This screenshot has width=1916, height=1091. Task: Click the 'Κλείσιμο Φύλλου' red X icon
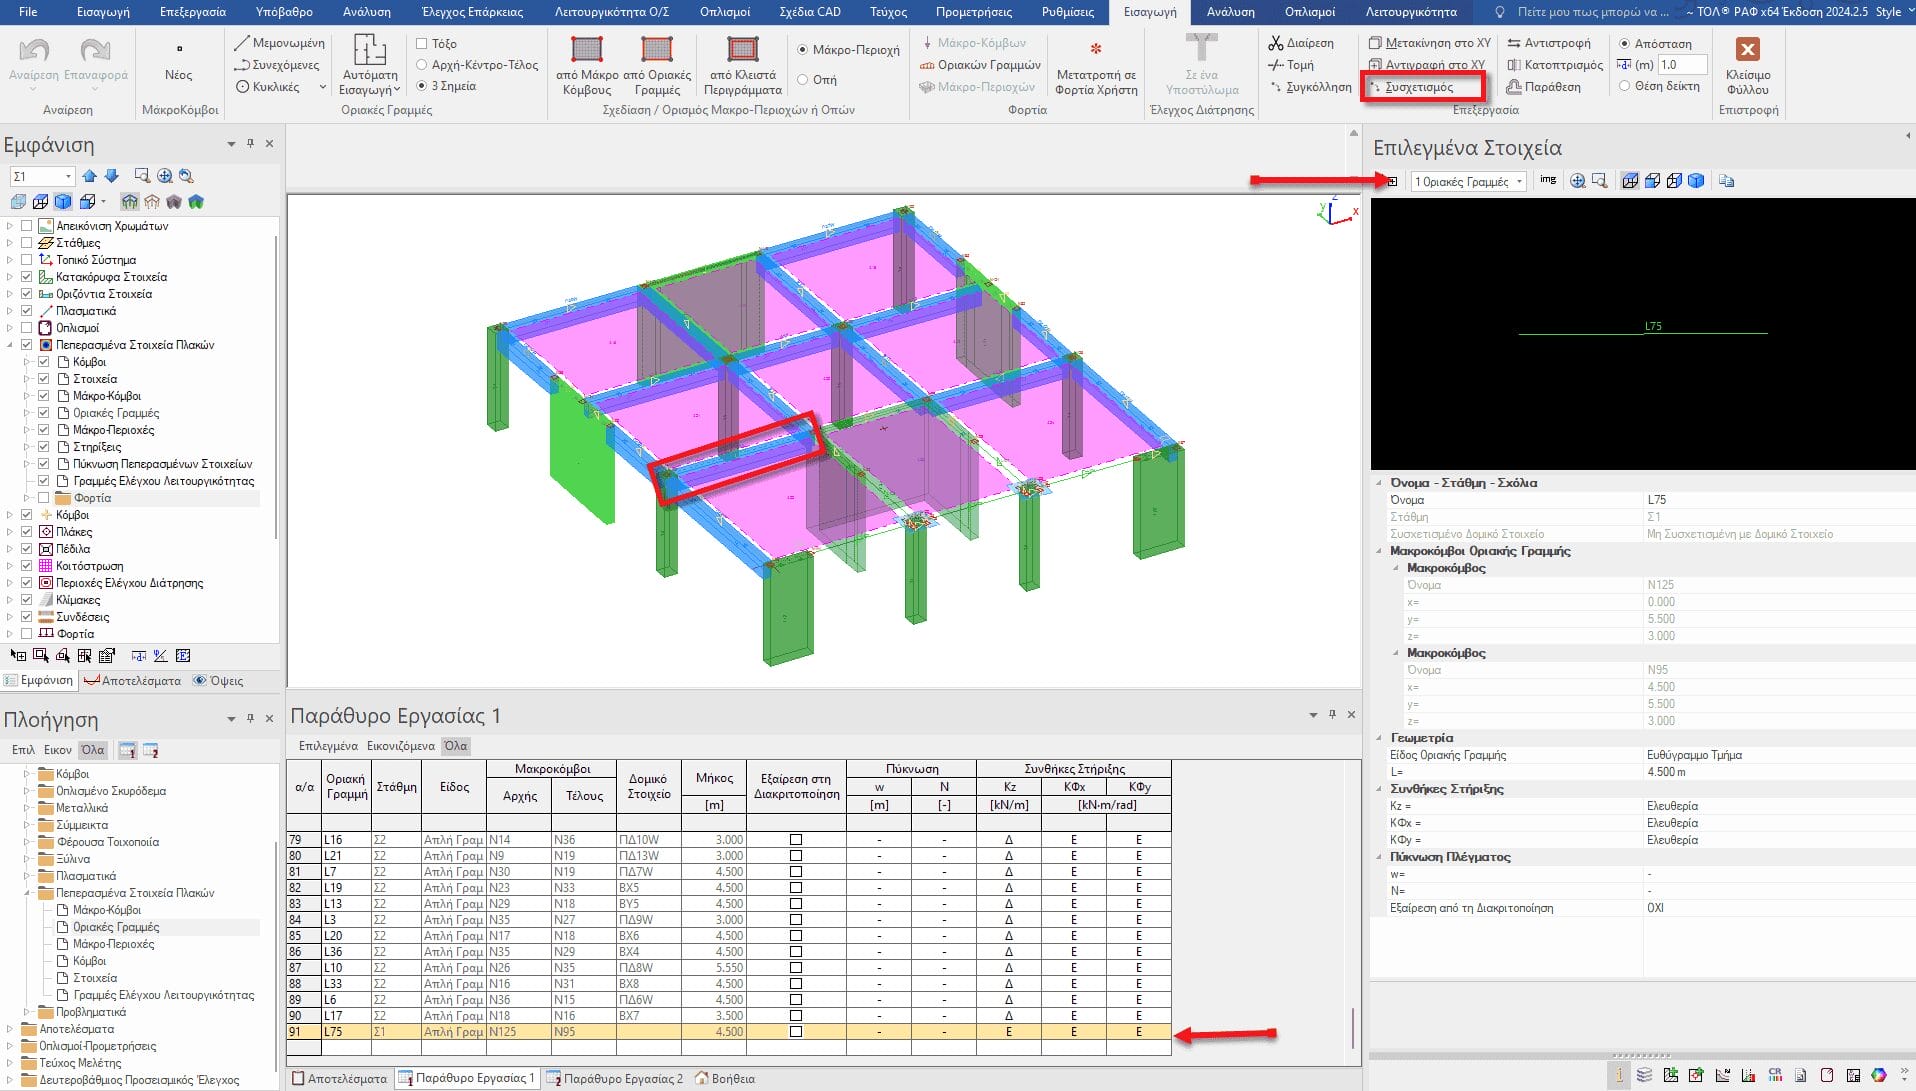point(1747,50)
